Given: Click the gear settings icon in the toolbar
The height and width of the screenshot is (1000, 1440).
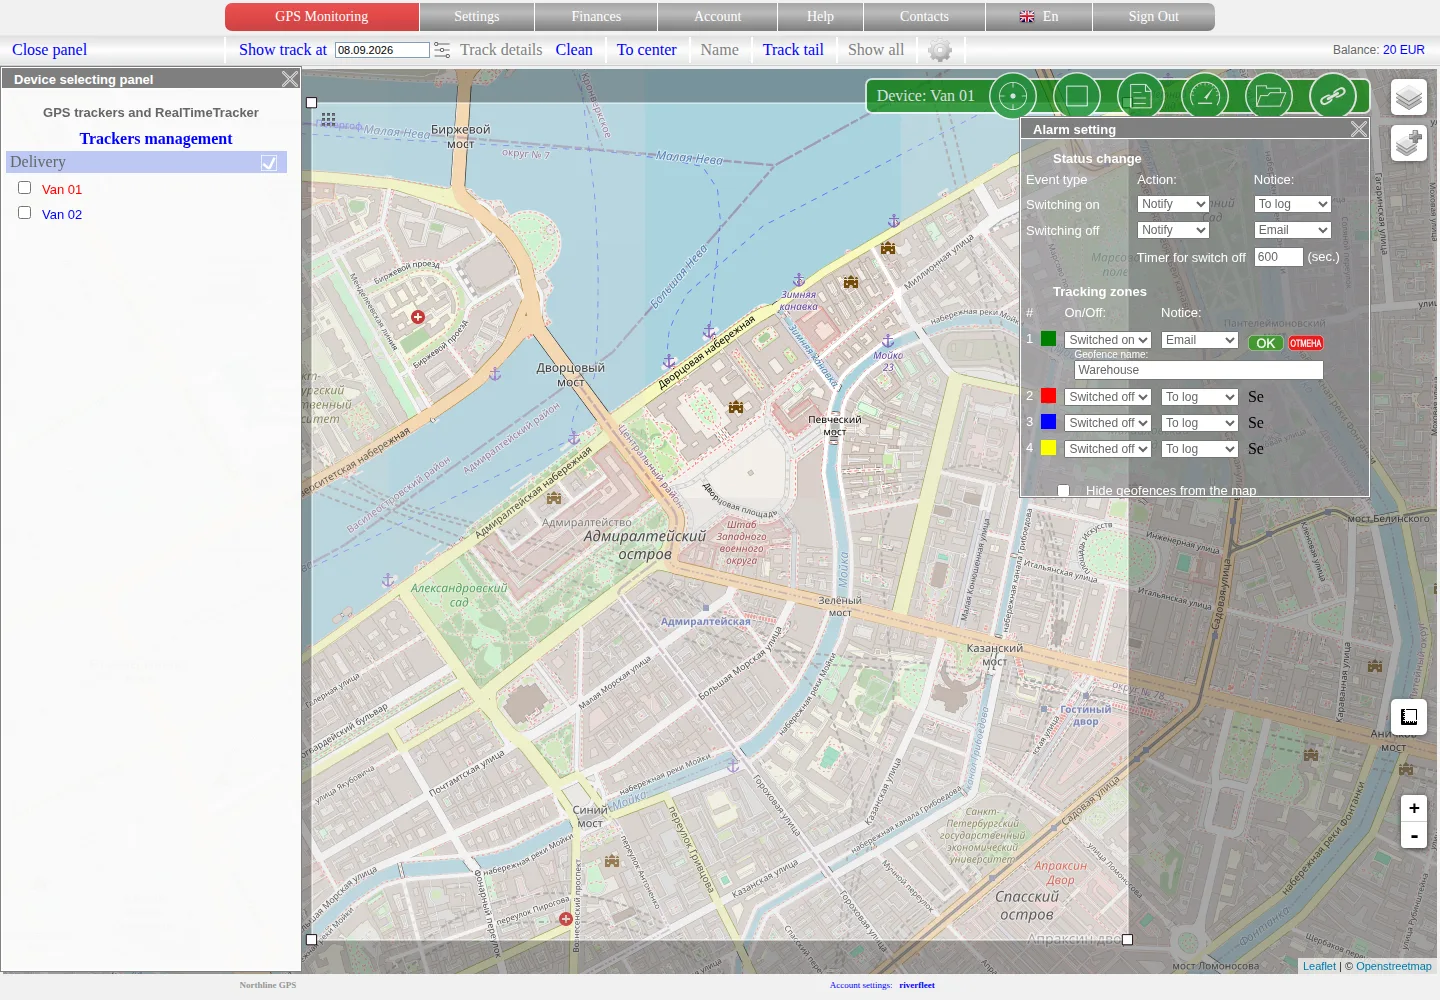Looking at the screenshot, I should [940, 50].
